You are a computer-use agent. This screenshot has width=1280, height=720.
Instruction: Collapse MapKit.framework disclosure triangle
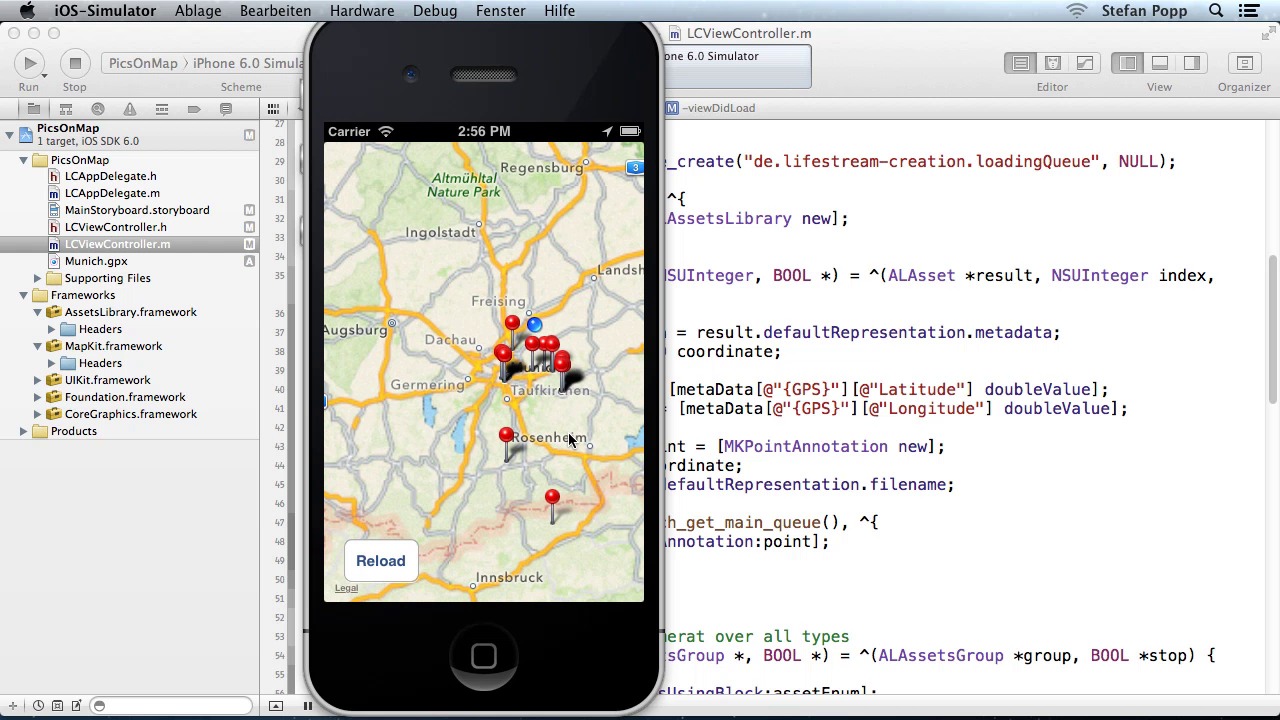[x=37, y=346]
